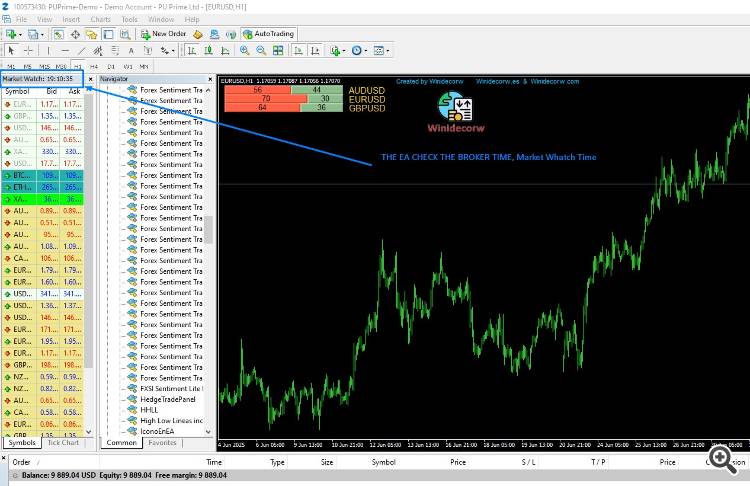
Task: Toggle the Market Watch panel button
Action: [x=58, y=34]
